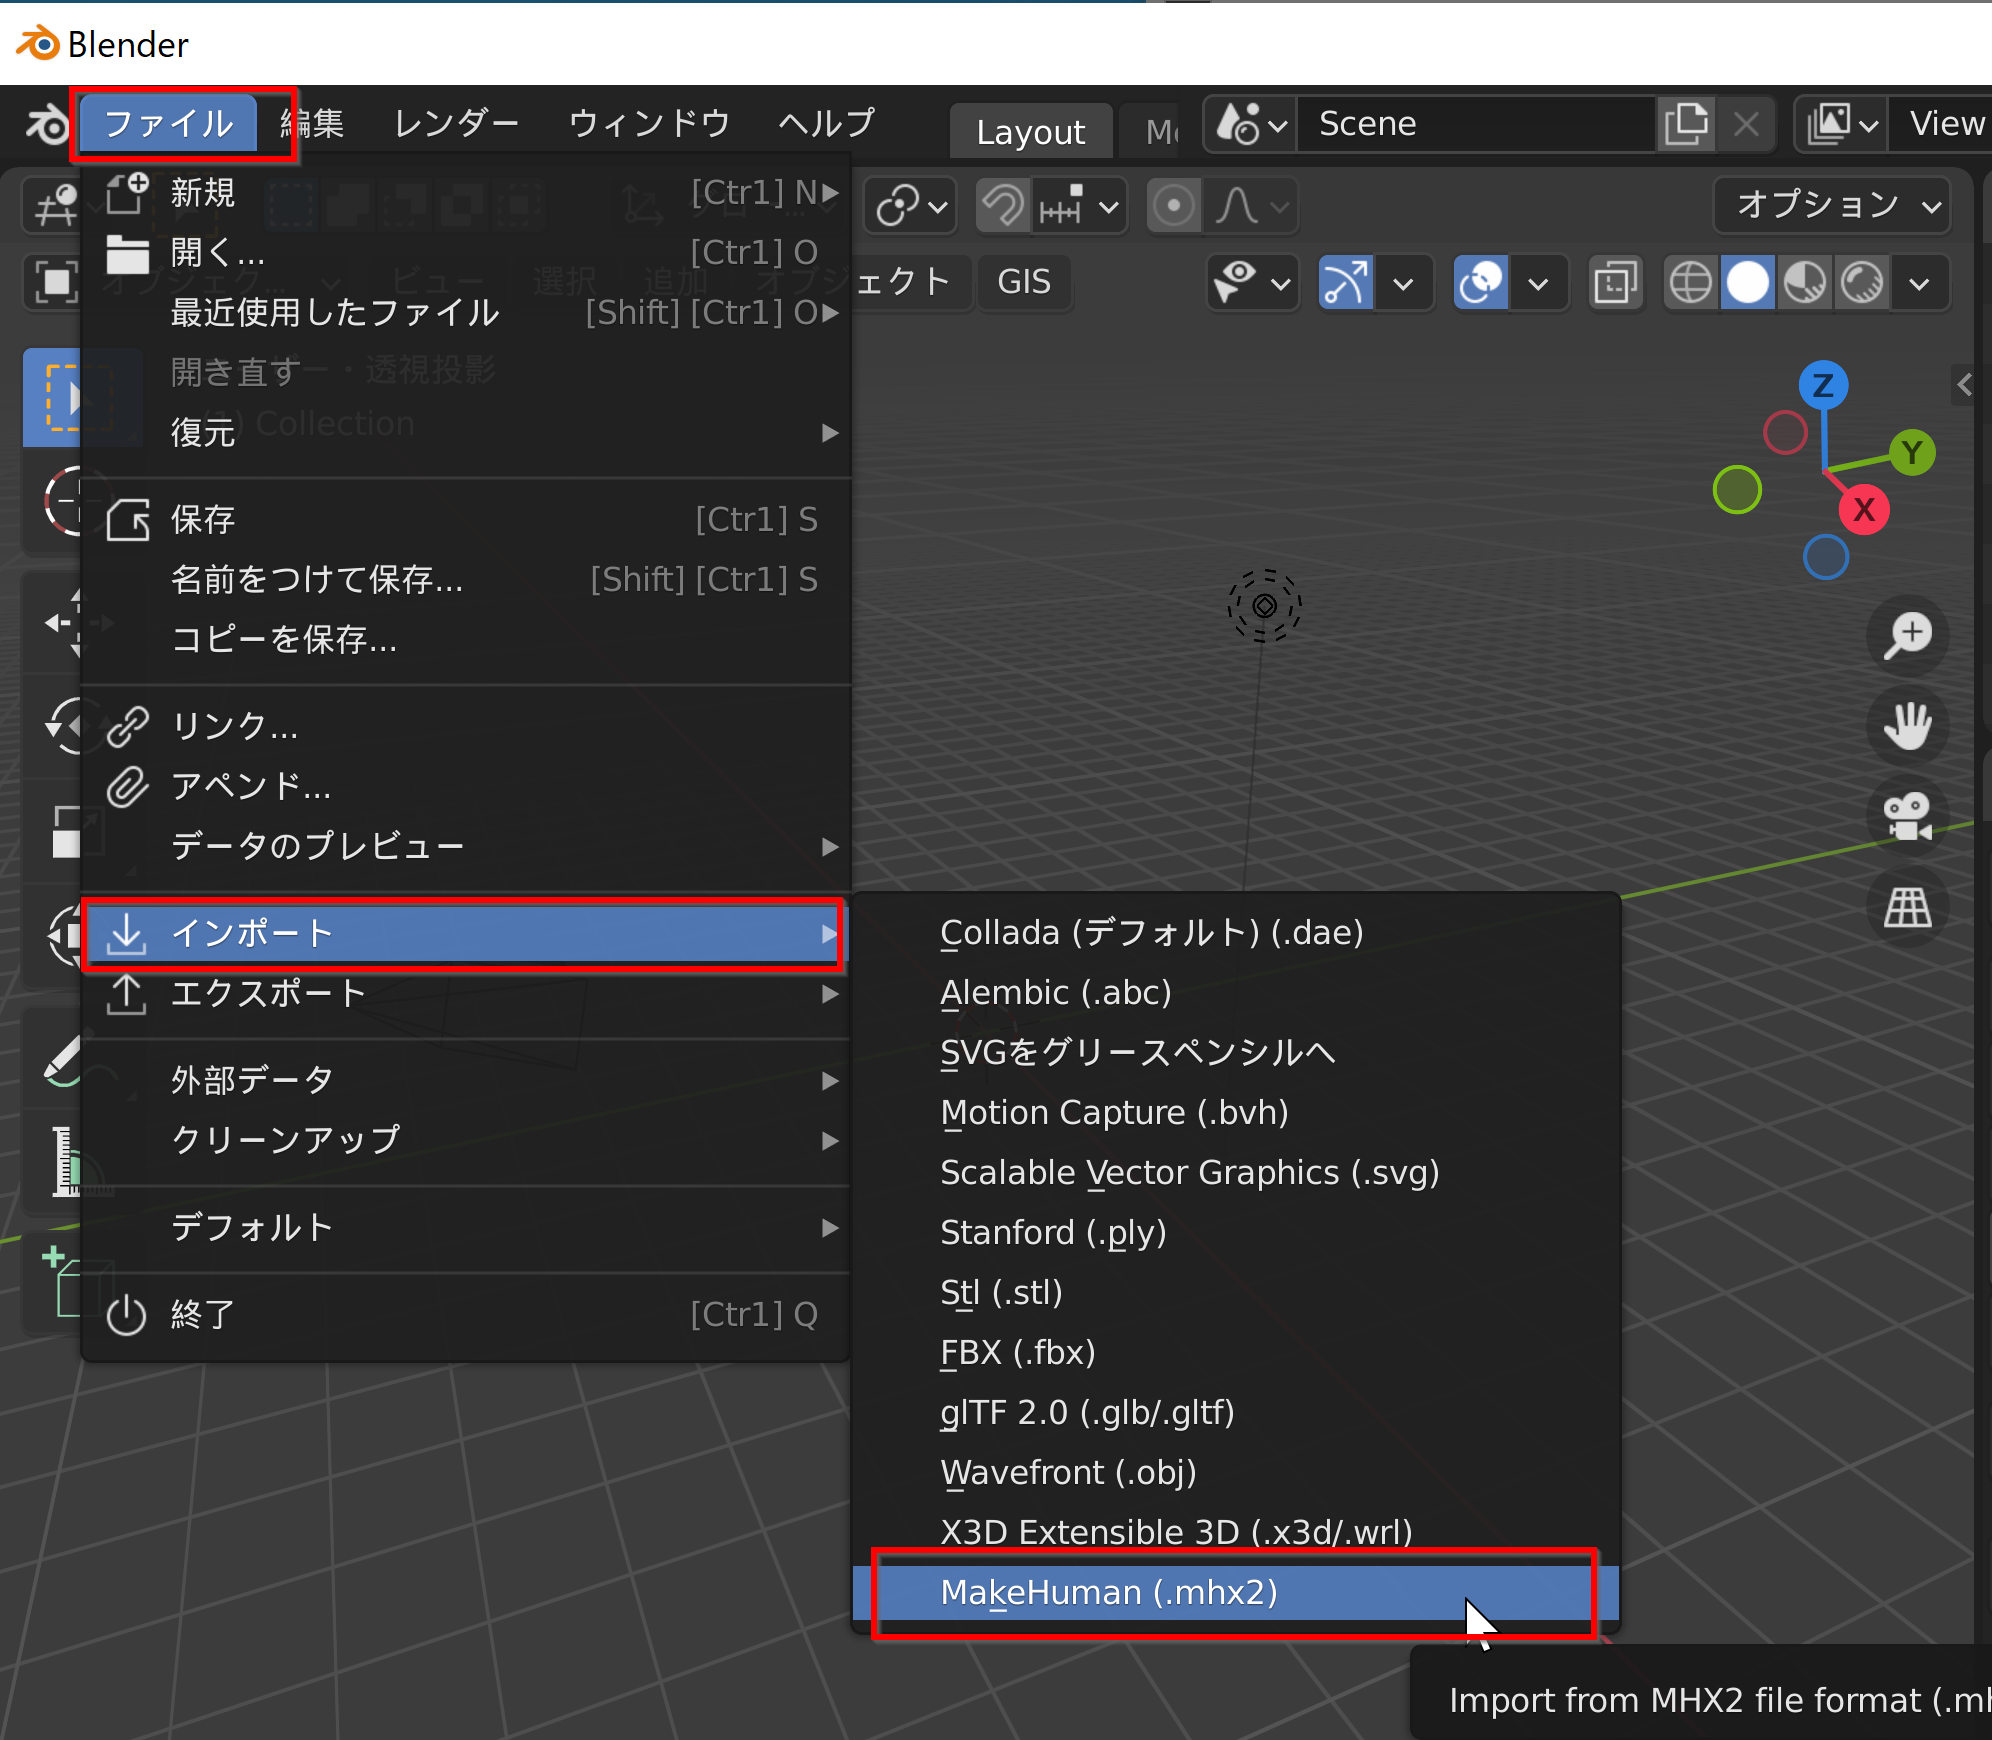The height and width of the screenshot is (1740, 1992).
Task: Expand the オプション dropdown
Action: (1832, 205)
